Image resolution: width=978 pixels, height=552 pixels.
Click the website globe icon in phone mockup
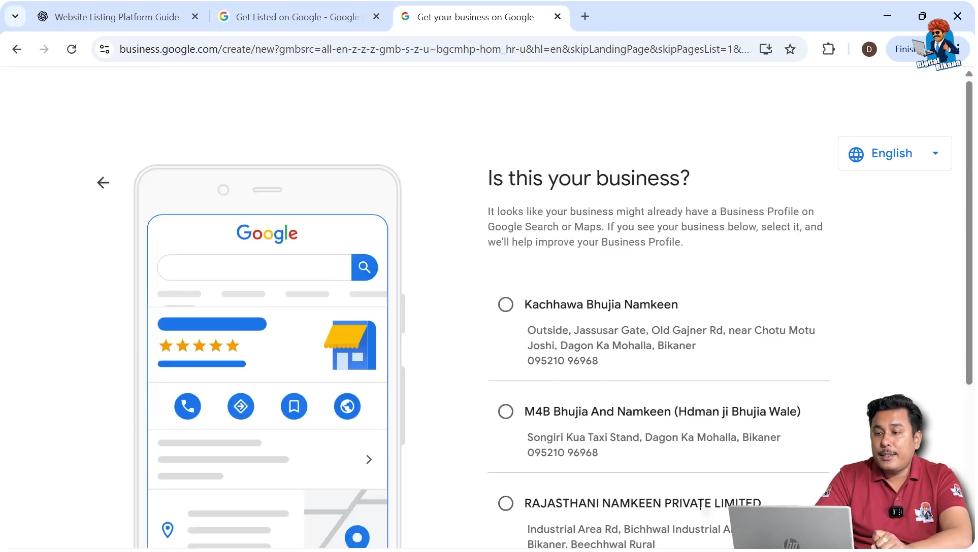click(x=347, y=407)
